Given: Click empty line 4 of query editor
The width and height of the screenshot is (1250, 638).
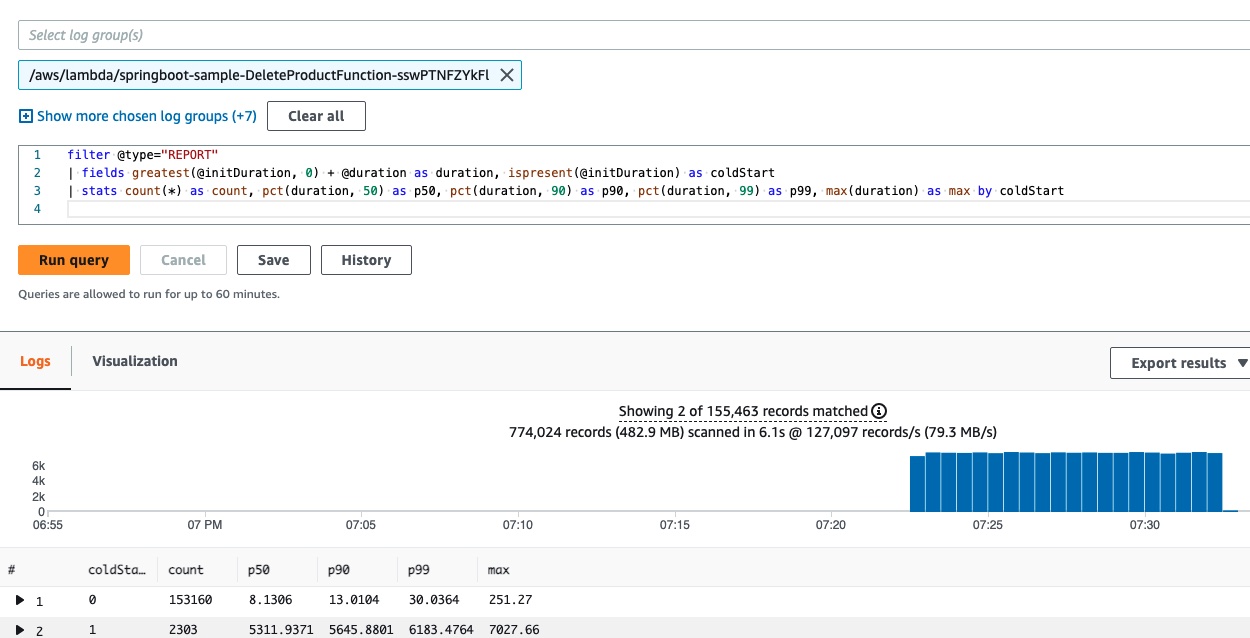Looking at the screenshot, I should point(658,209).
